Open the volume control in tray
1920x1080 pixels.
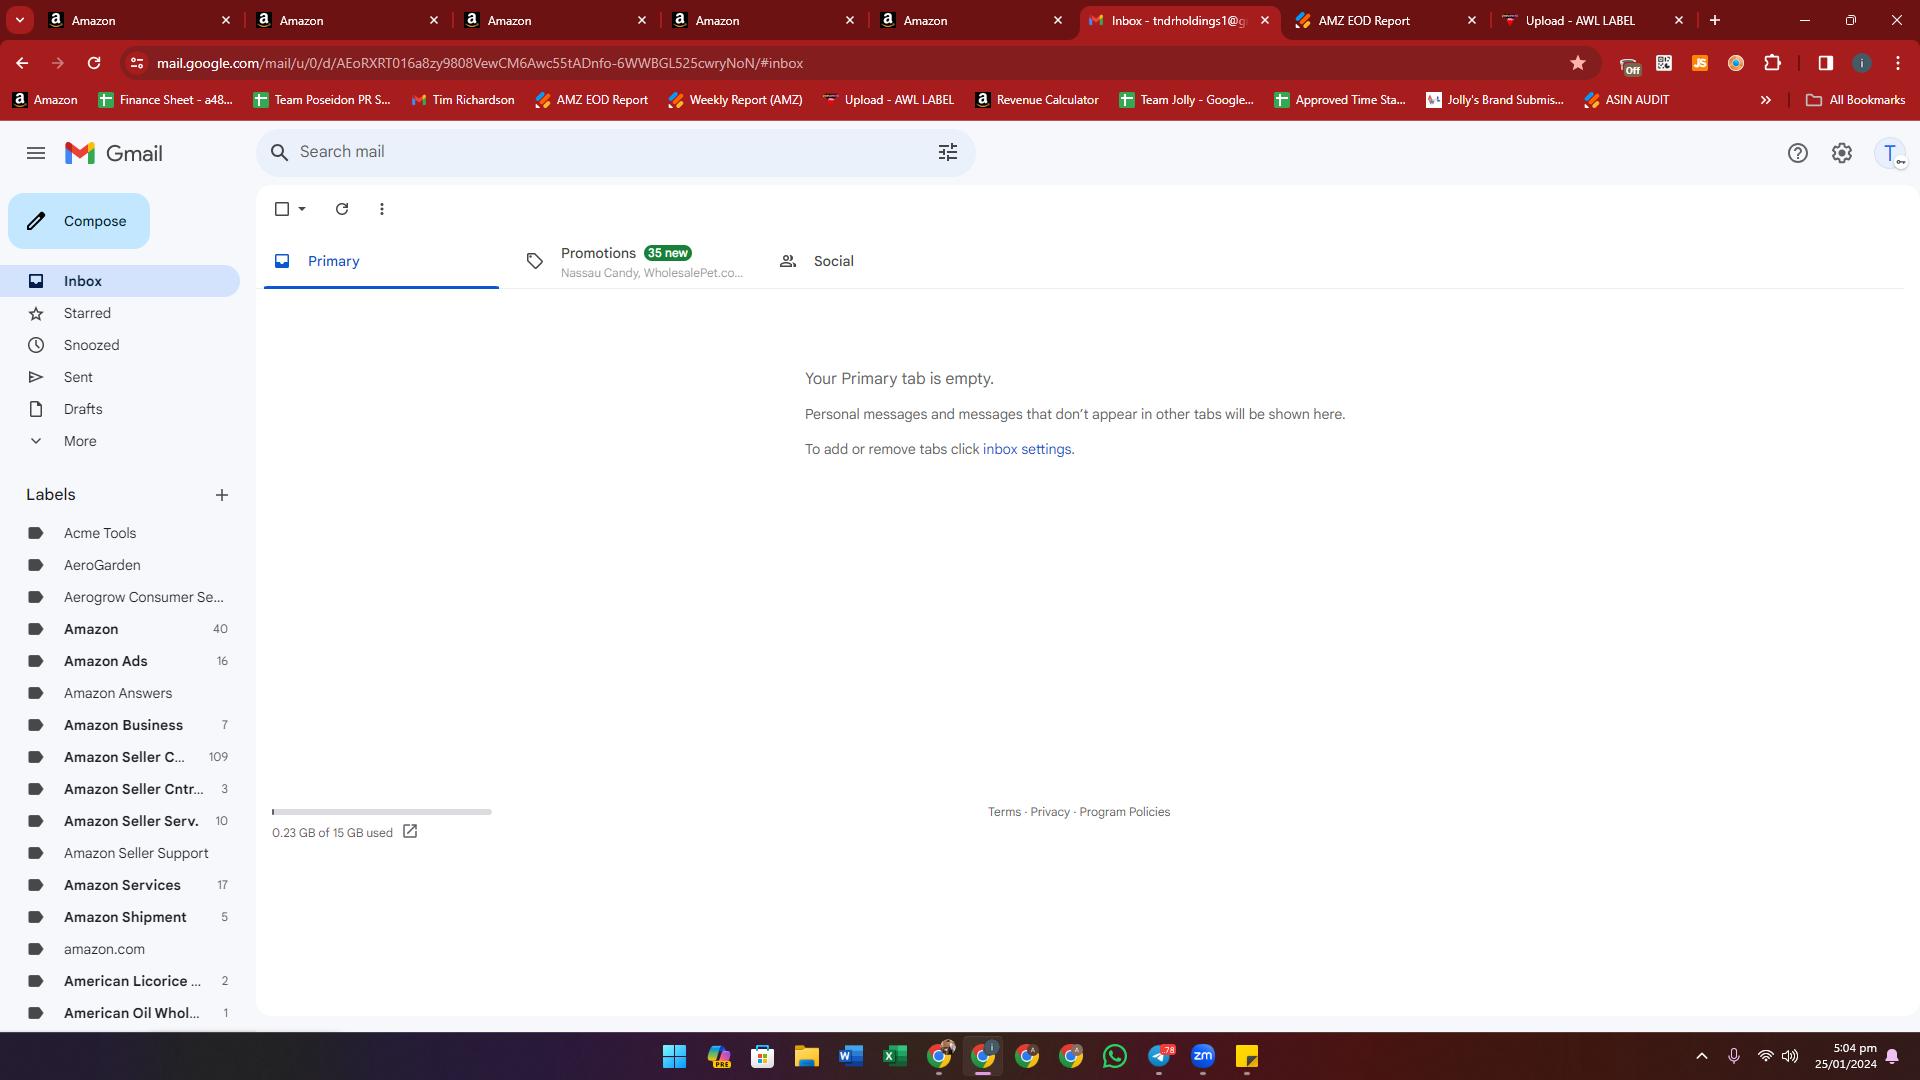click(1790, 1056)
